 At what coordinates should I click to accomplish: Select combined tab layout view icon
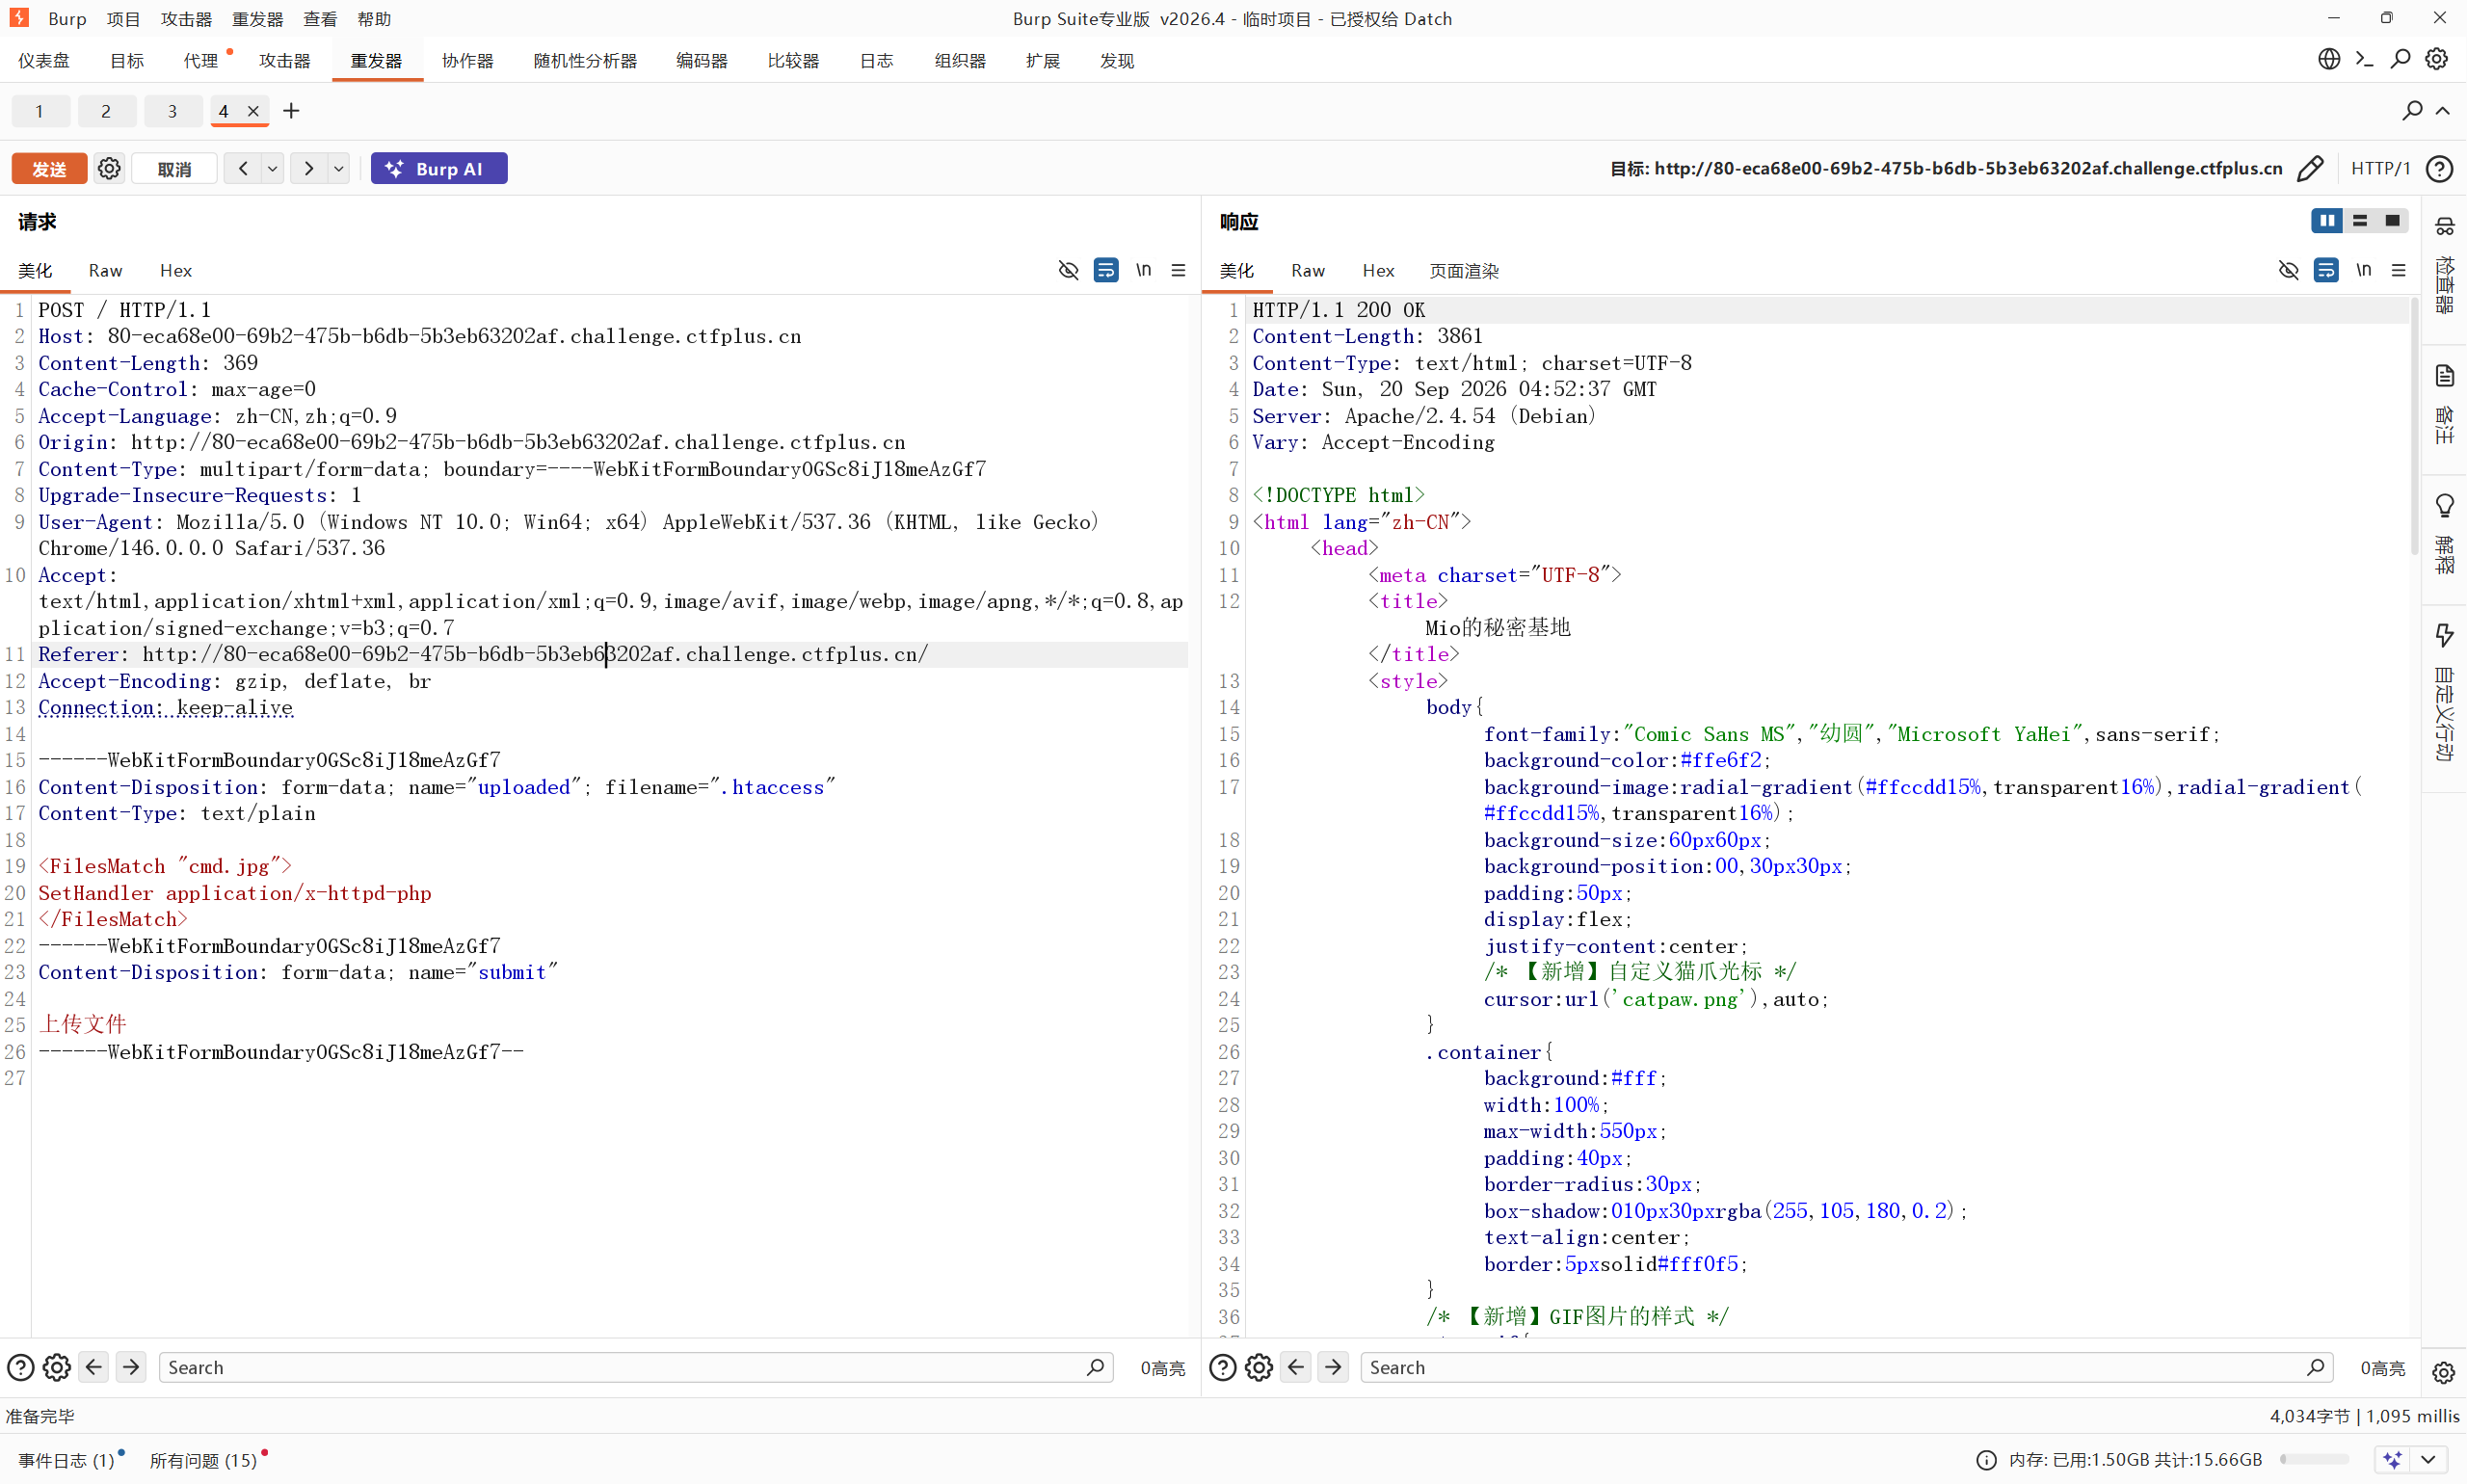pos(2392,221)
